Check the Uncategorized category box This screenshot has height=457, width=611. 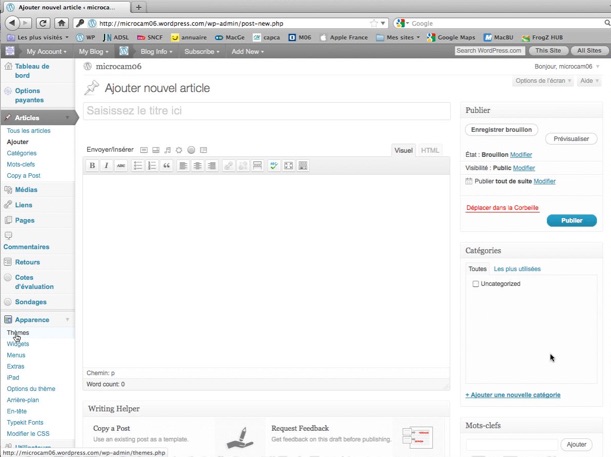pos(475,284)
